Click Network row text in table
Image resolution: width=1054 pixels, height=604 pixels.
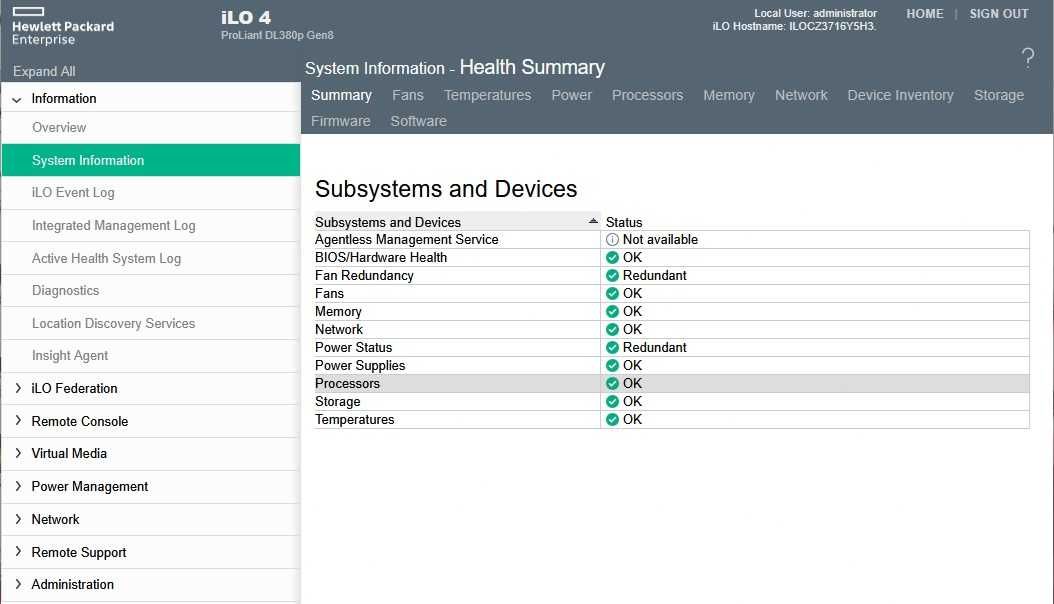click(x=339, y=330)
